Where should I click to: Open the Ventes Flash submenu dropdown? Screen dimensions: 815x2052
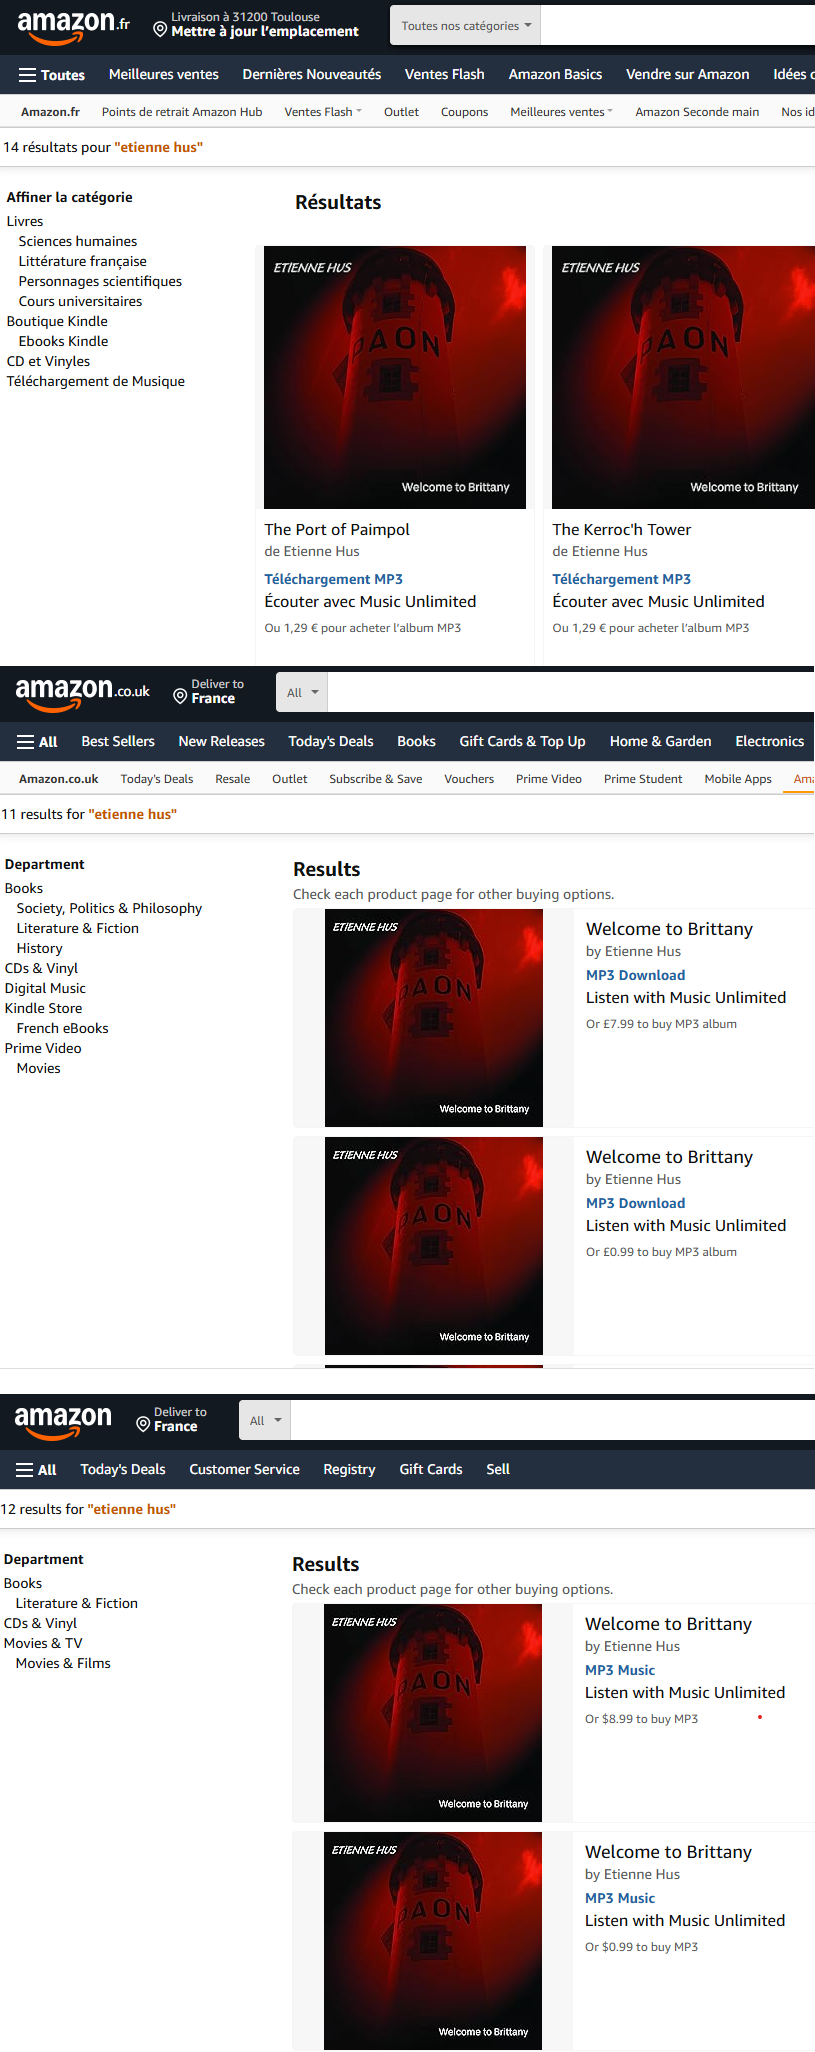tap(323, 112)
